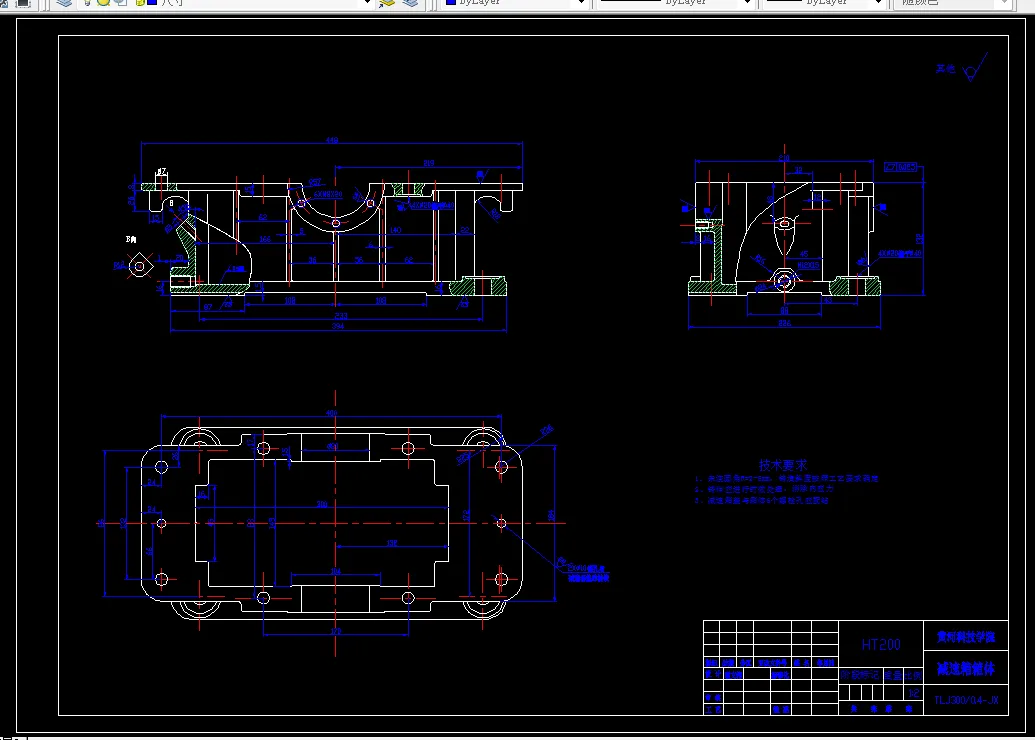Select the 132 dimension in top view
The height and width of the screenshot is (740, 1035).
(392, 543)
